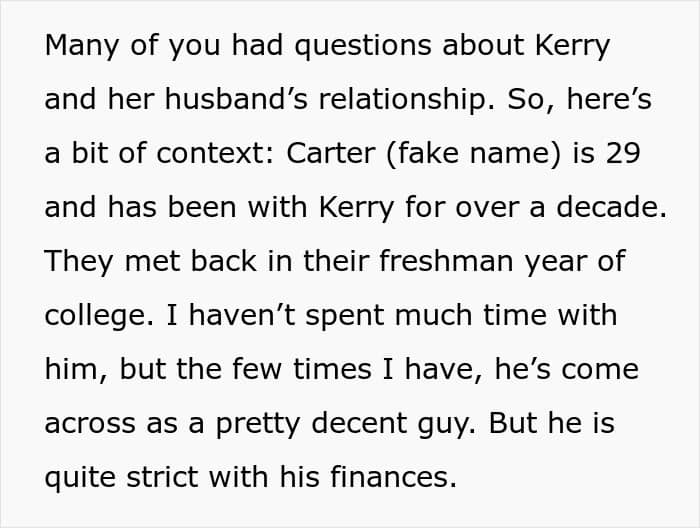Click the word "across" in the text
This screenshot has width=700, height=528.
coord(90,423)
